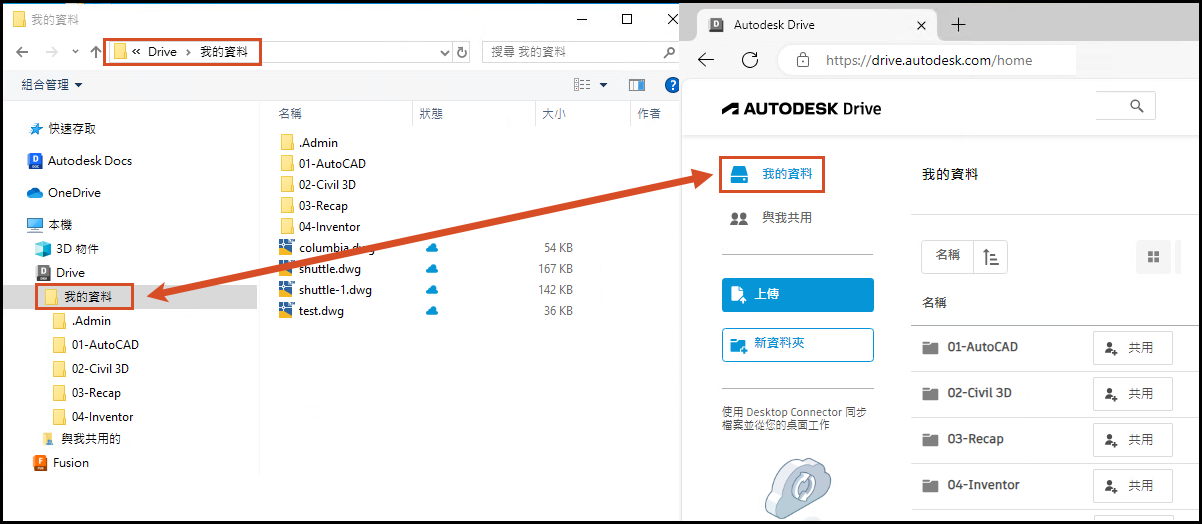The height and width of the screenshot is (524, 1202).
Task: Click the 上傳 upload button
Action: pos(798,295)
